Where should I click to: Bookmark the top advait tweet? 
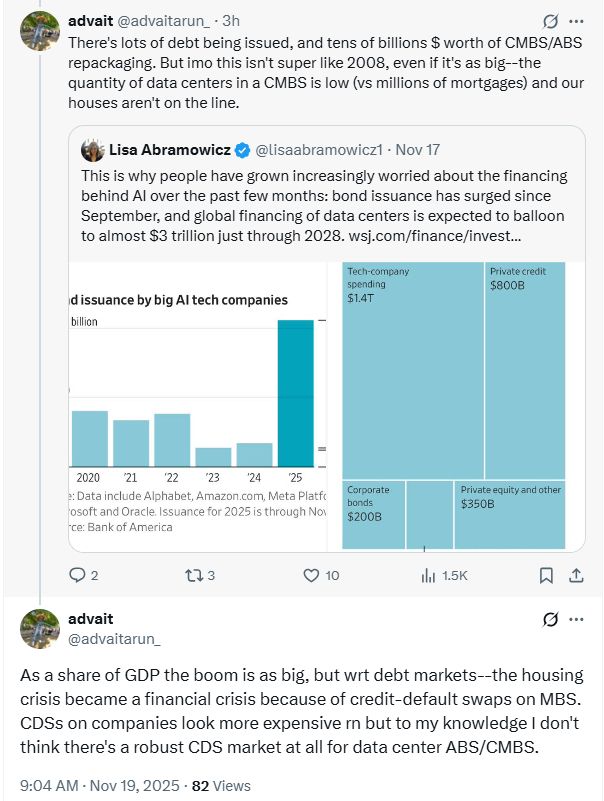pos(546,575)
